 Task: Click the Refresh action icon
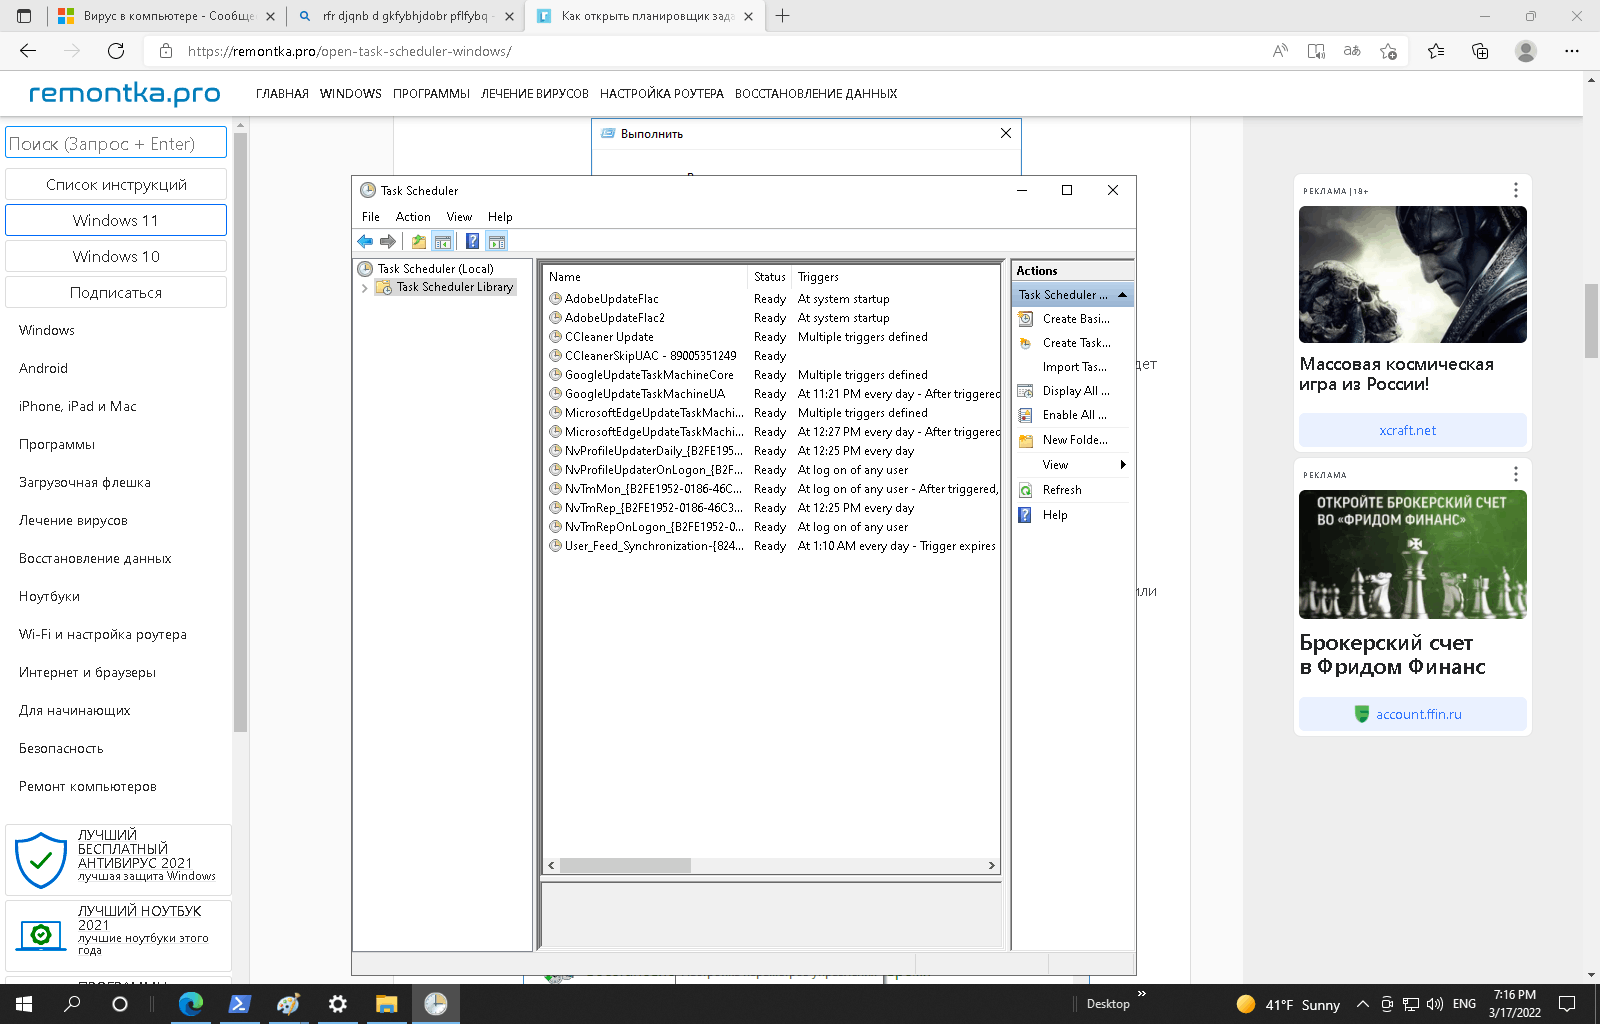pos(1025,490)
